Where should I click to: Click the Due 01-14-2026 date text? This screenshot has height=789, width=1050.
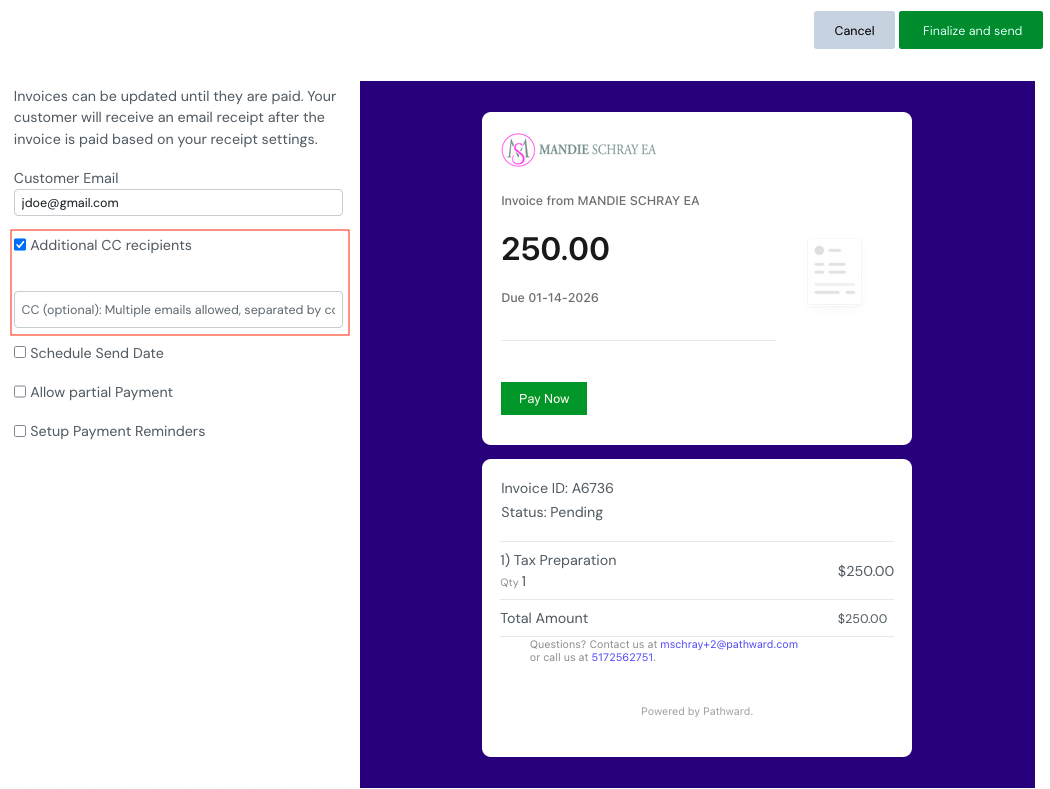tap(549, 298)
